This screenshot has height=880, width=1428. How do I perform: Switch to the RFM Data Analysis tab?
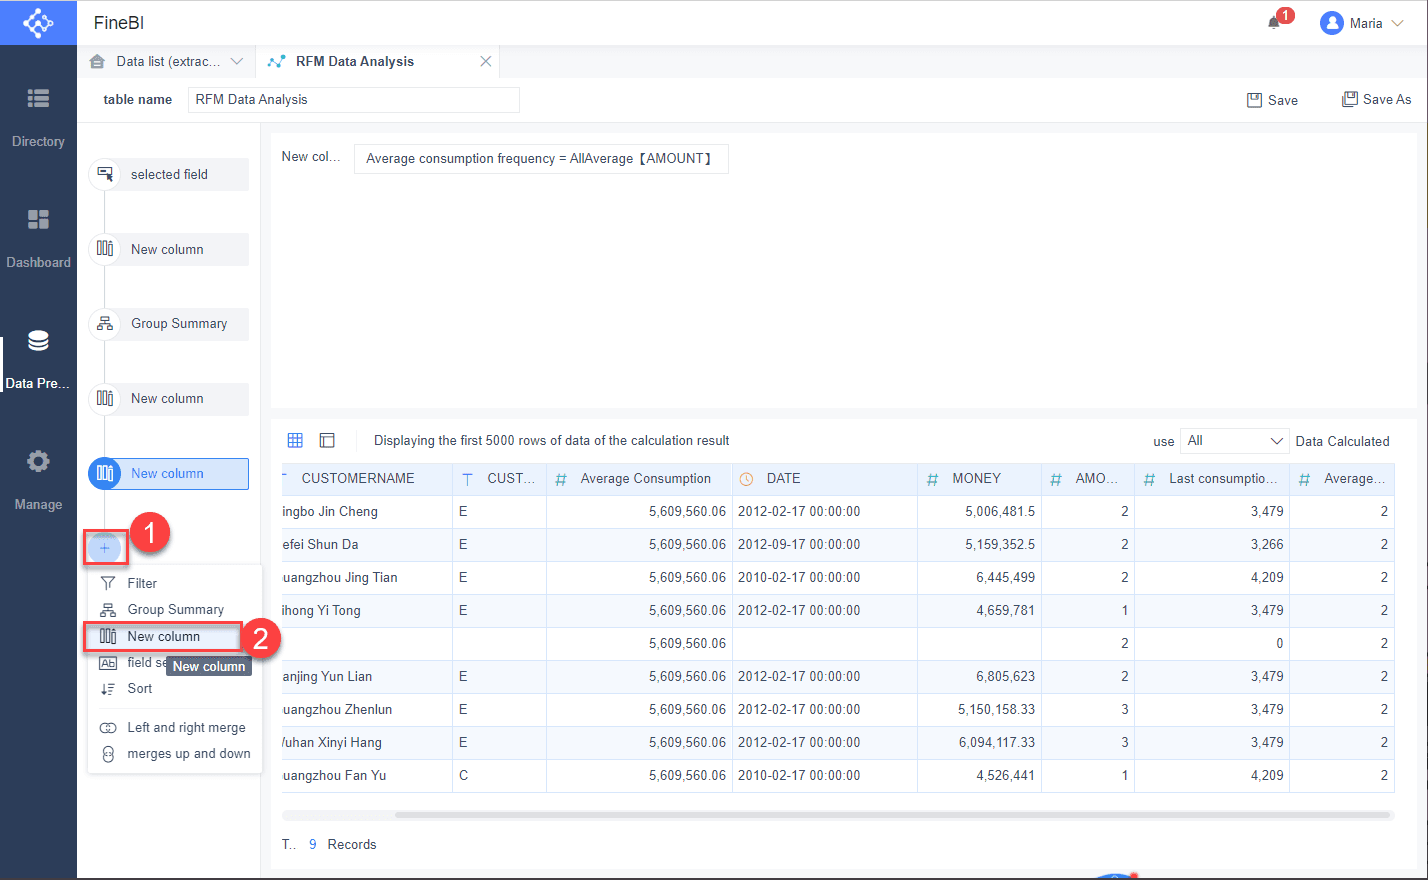(x=377, y=61)
